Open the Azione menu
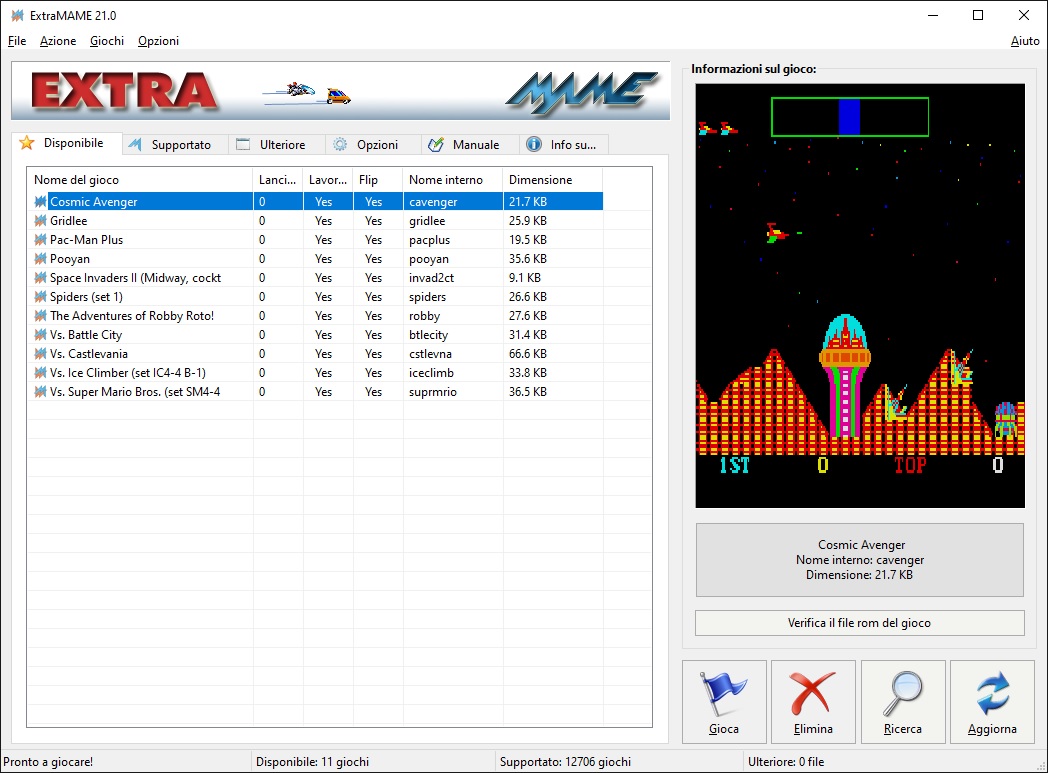The image size is (1048, 773). 58,41
